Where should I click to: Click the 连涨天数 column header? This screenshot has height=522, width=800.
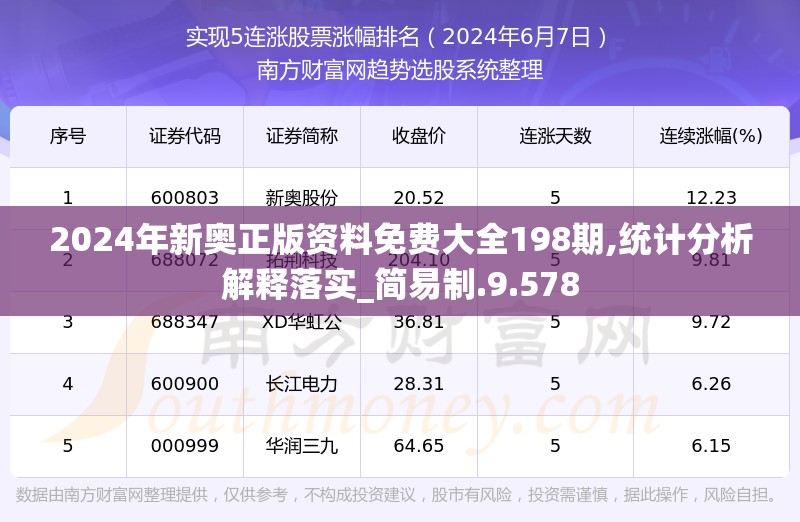555,136
